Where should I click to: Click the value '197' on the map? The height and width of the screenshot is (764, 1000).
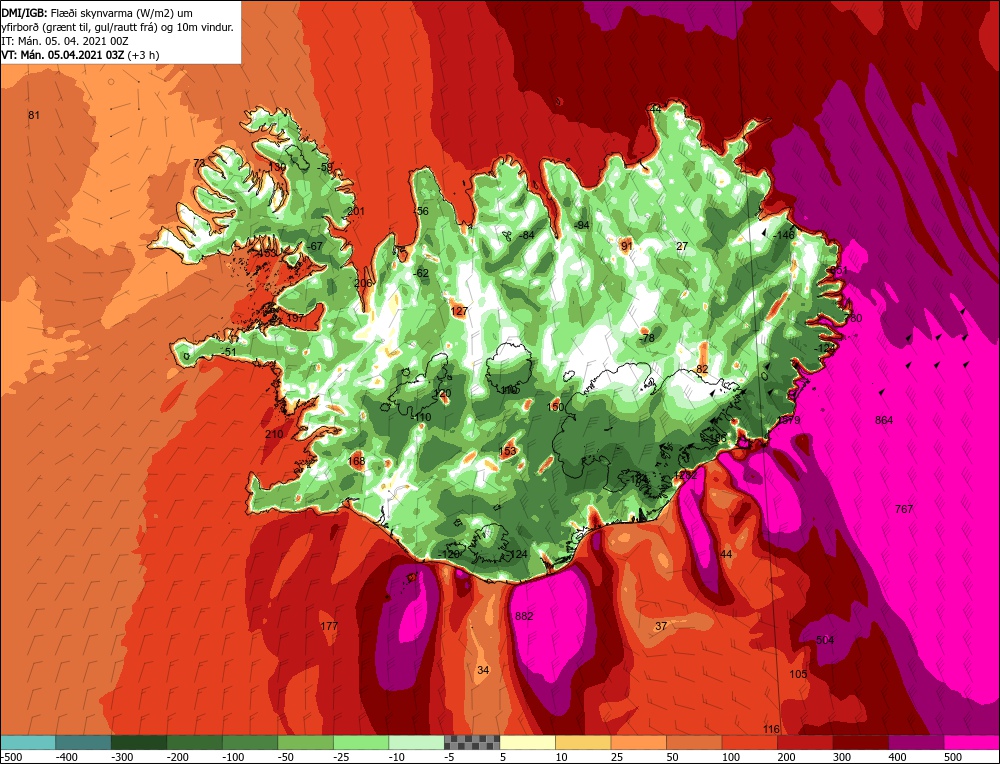tap(295, 318)
